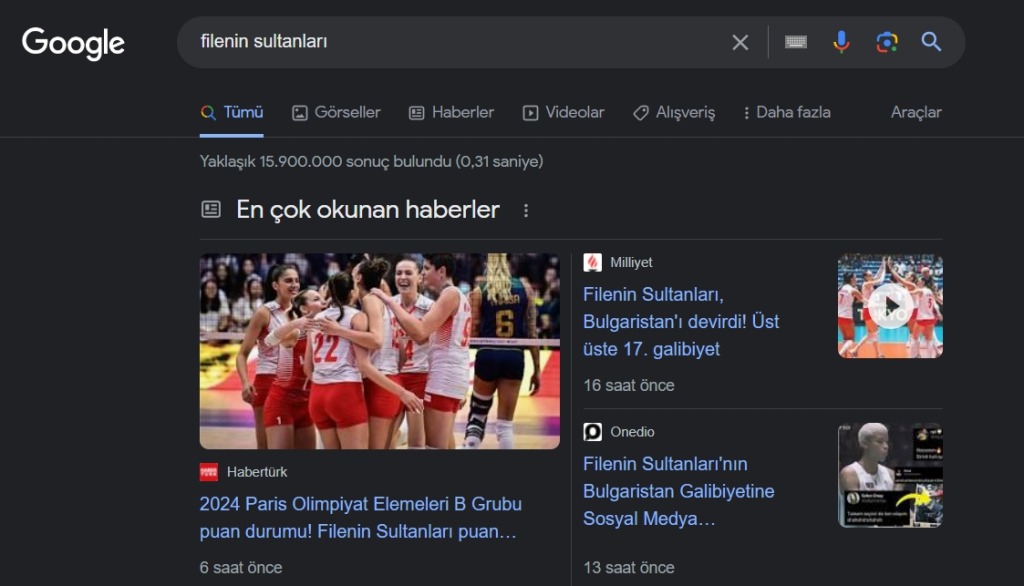Click the Habertürk source name
This screenshot has height=586, width=1024.
click(257, 472)
